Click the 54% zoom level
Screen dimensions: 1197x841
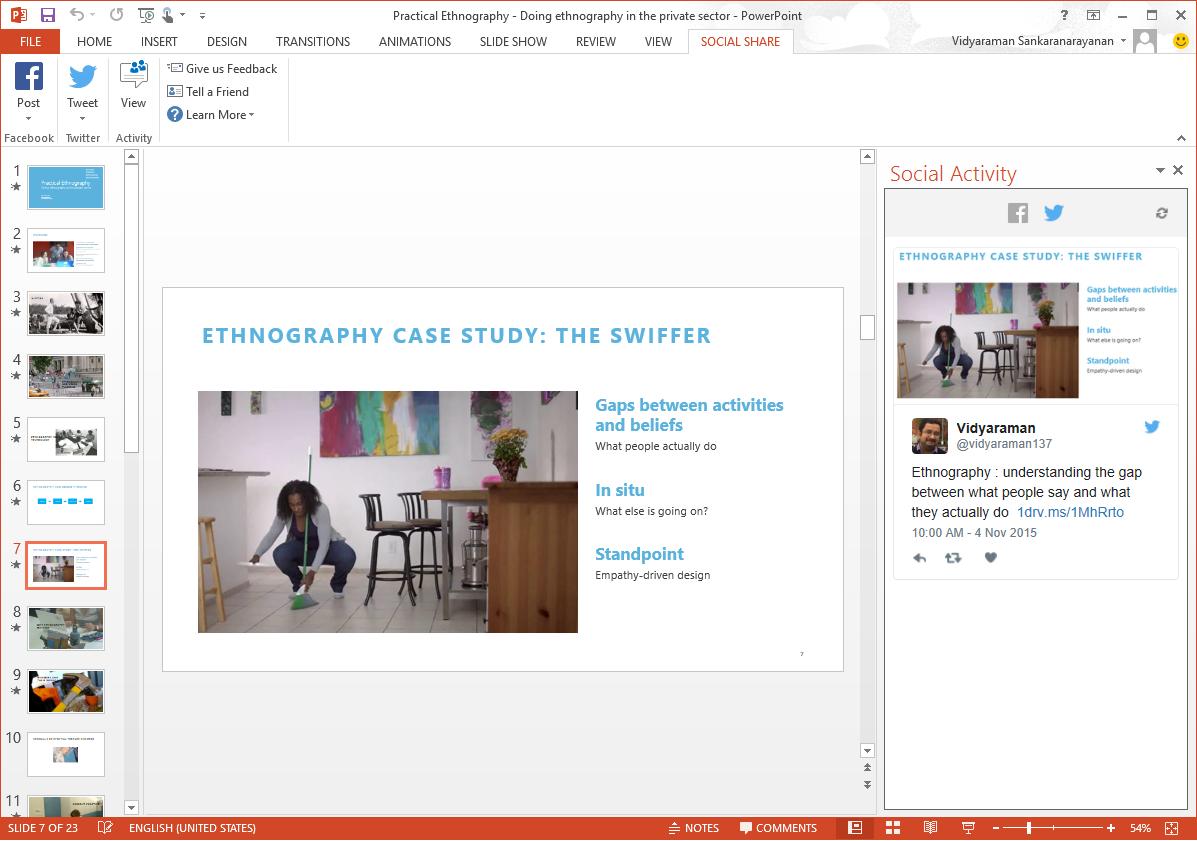pyautogui.click(x=1140, y=828)
